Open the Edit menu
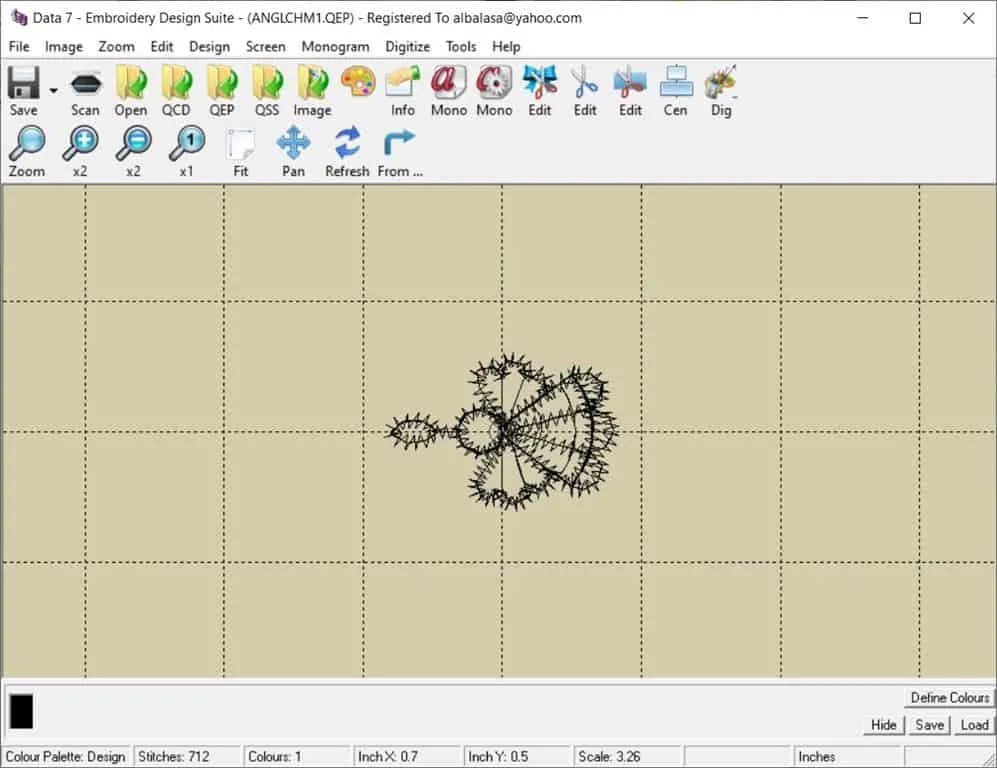 tap(162, 46)
